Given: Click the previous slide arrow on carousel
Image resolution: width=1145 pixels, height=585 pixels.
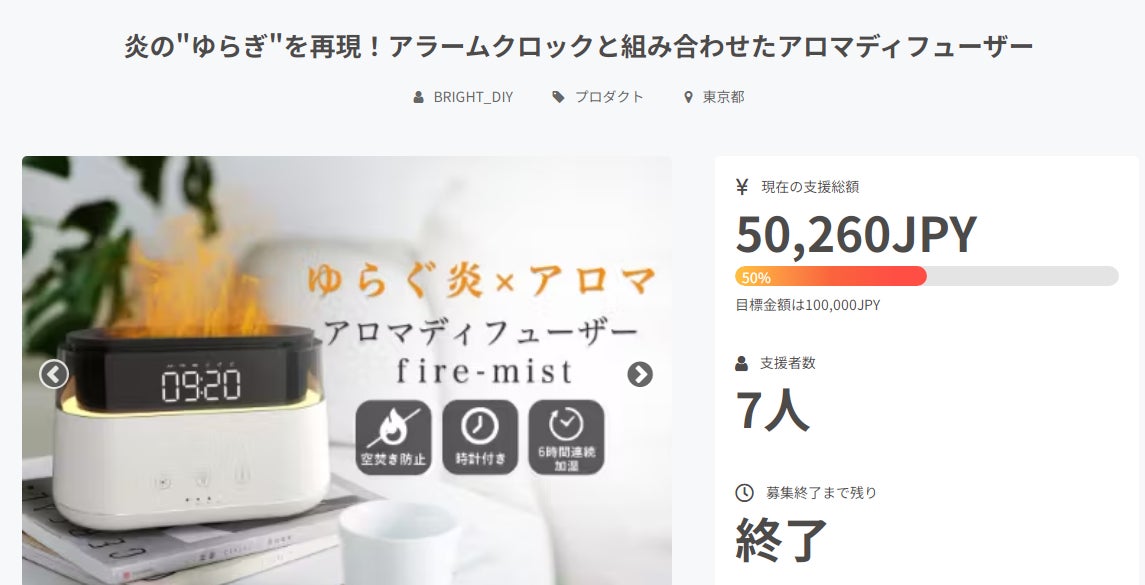Looking at the screenshot, I should click(54, 375).
